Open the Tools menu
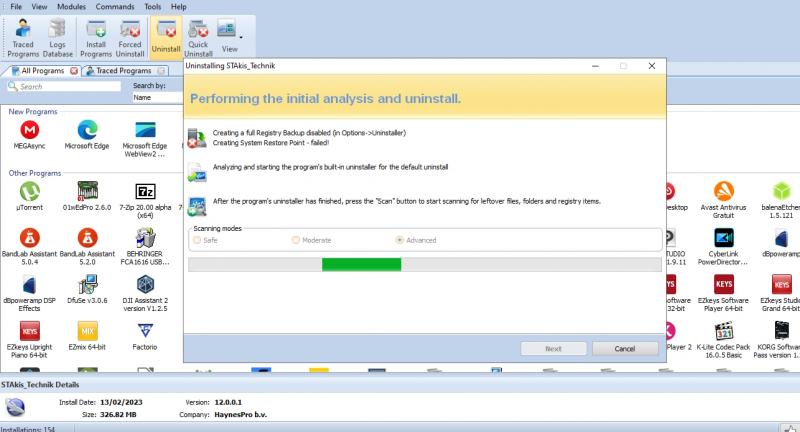 (x=153, y=7)
